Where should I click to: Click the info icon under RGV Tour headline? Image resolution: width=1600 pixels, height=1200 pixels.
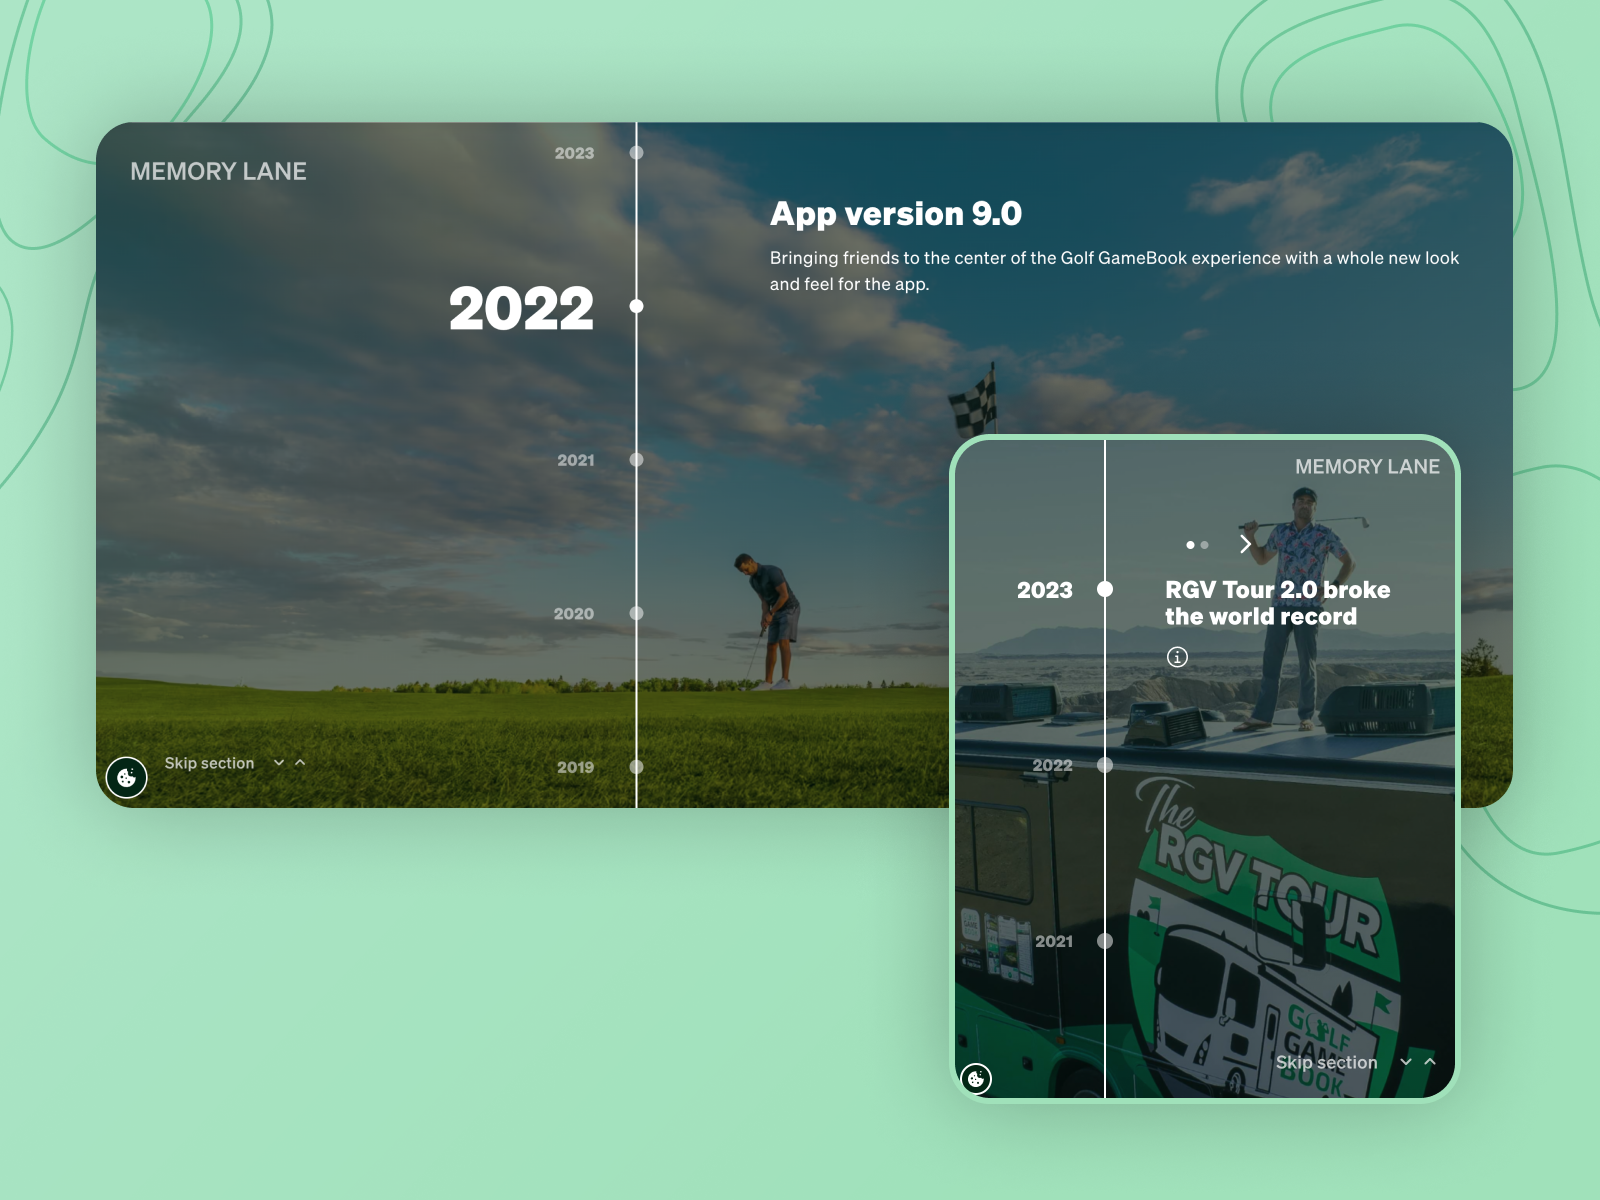coord(1178,657)
